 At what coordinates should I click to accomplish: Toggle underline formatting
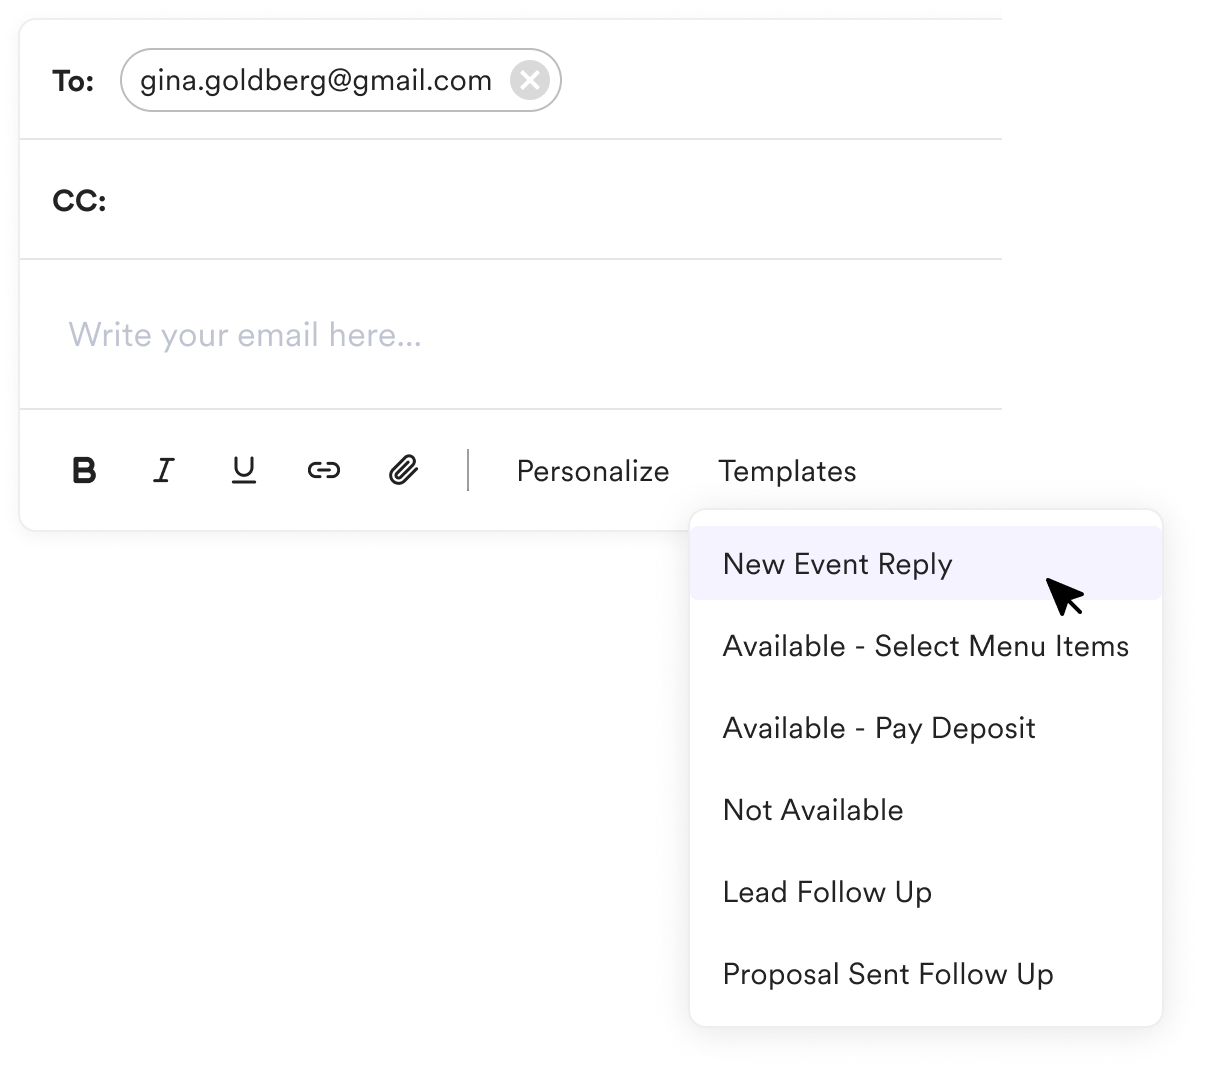[x=244, y=470]
